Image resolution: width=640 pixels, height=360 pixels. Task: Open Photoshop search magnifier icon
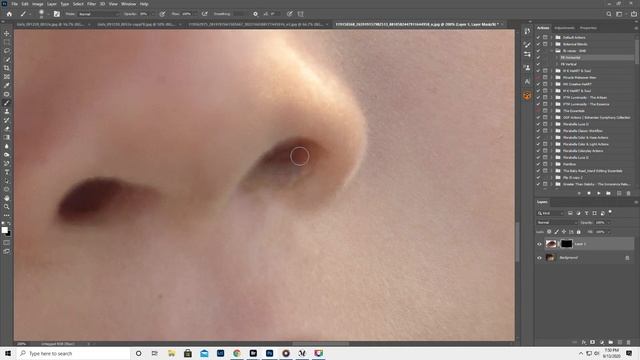pyautogui.click(x=609, y=14)
